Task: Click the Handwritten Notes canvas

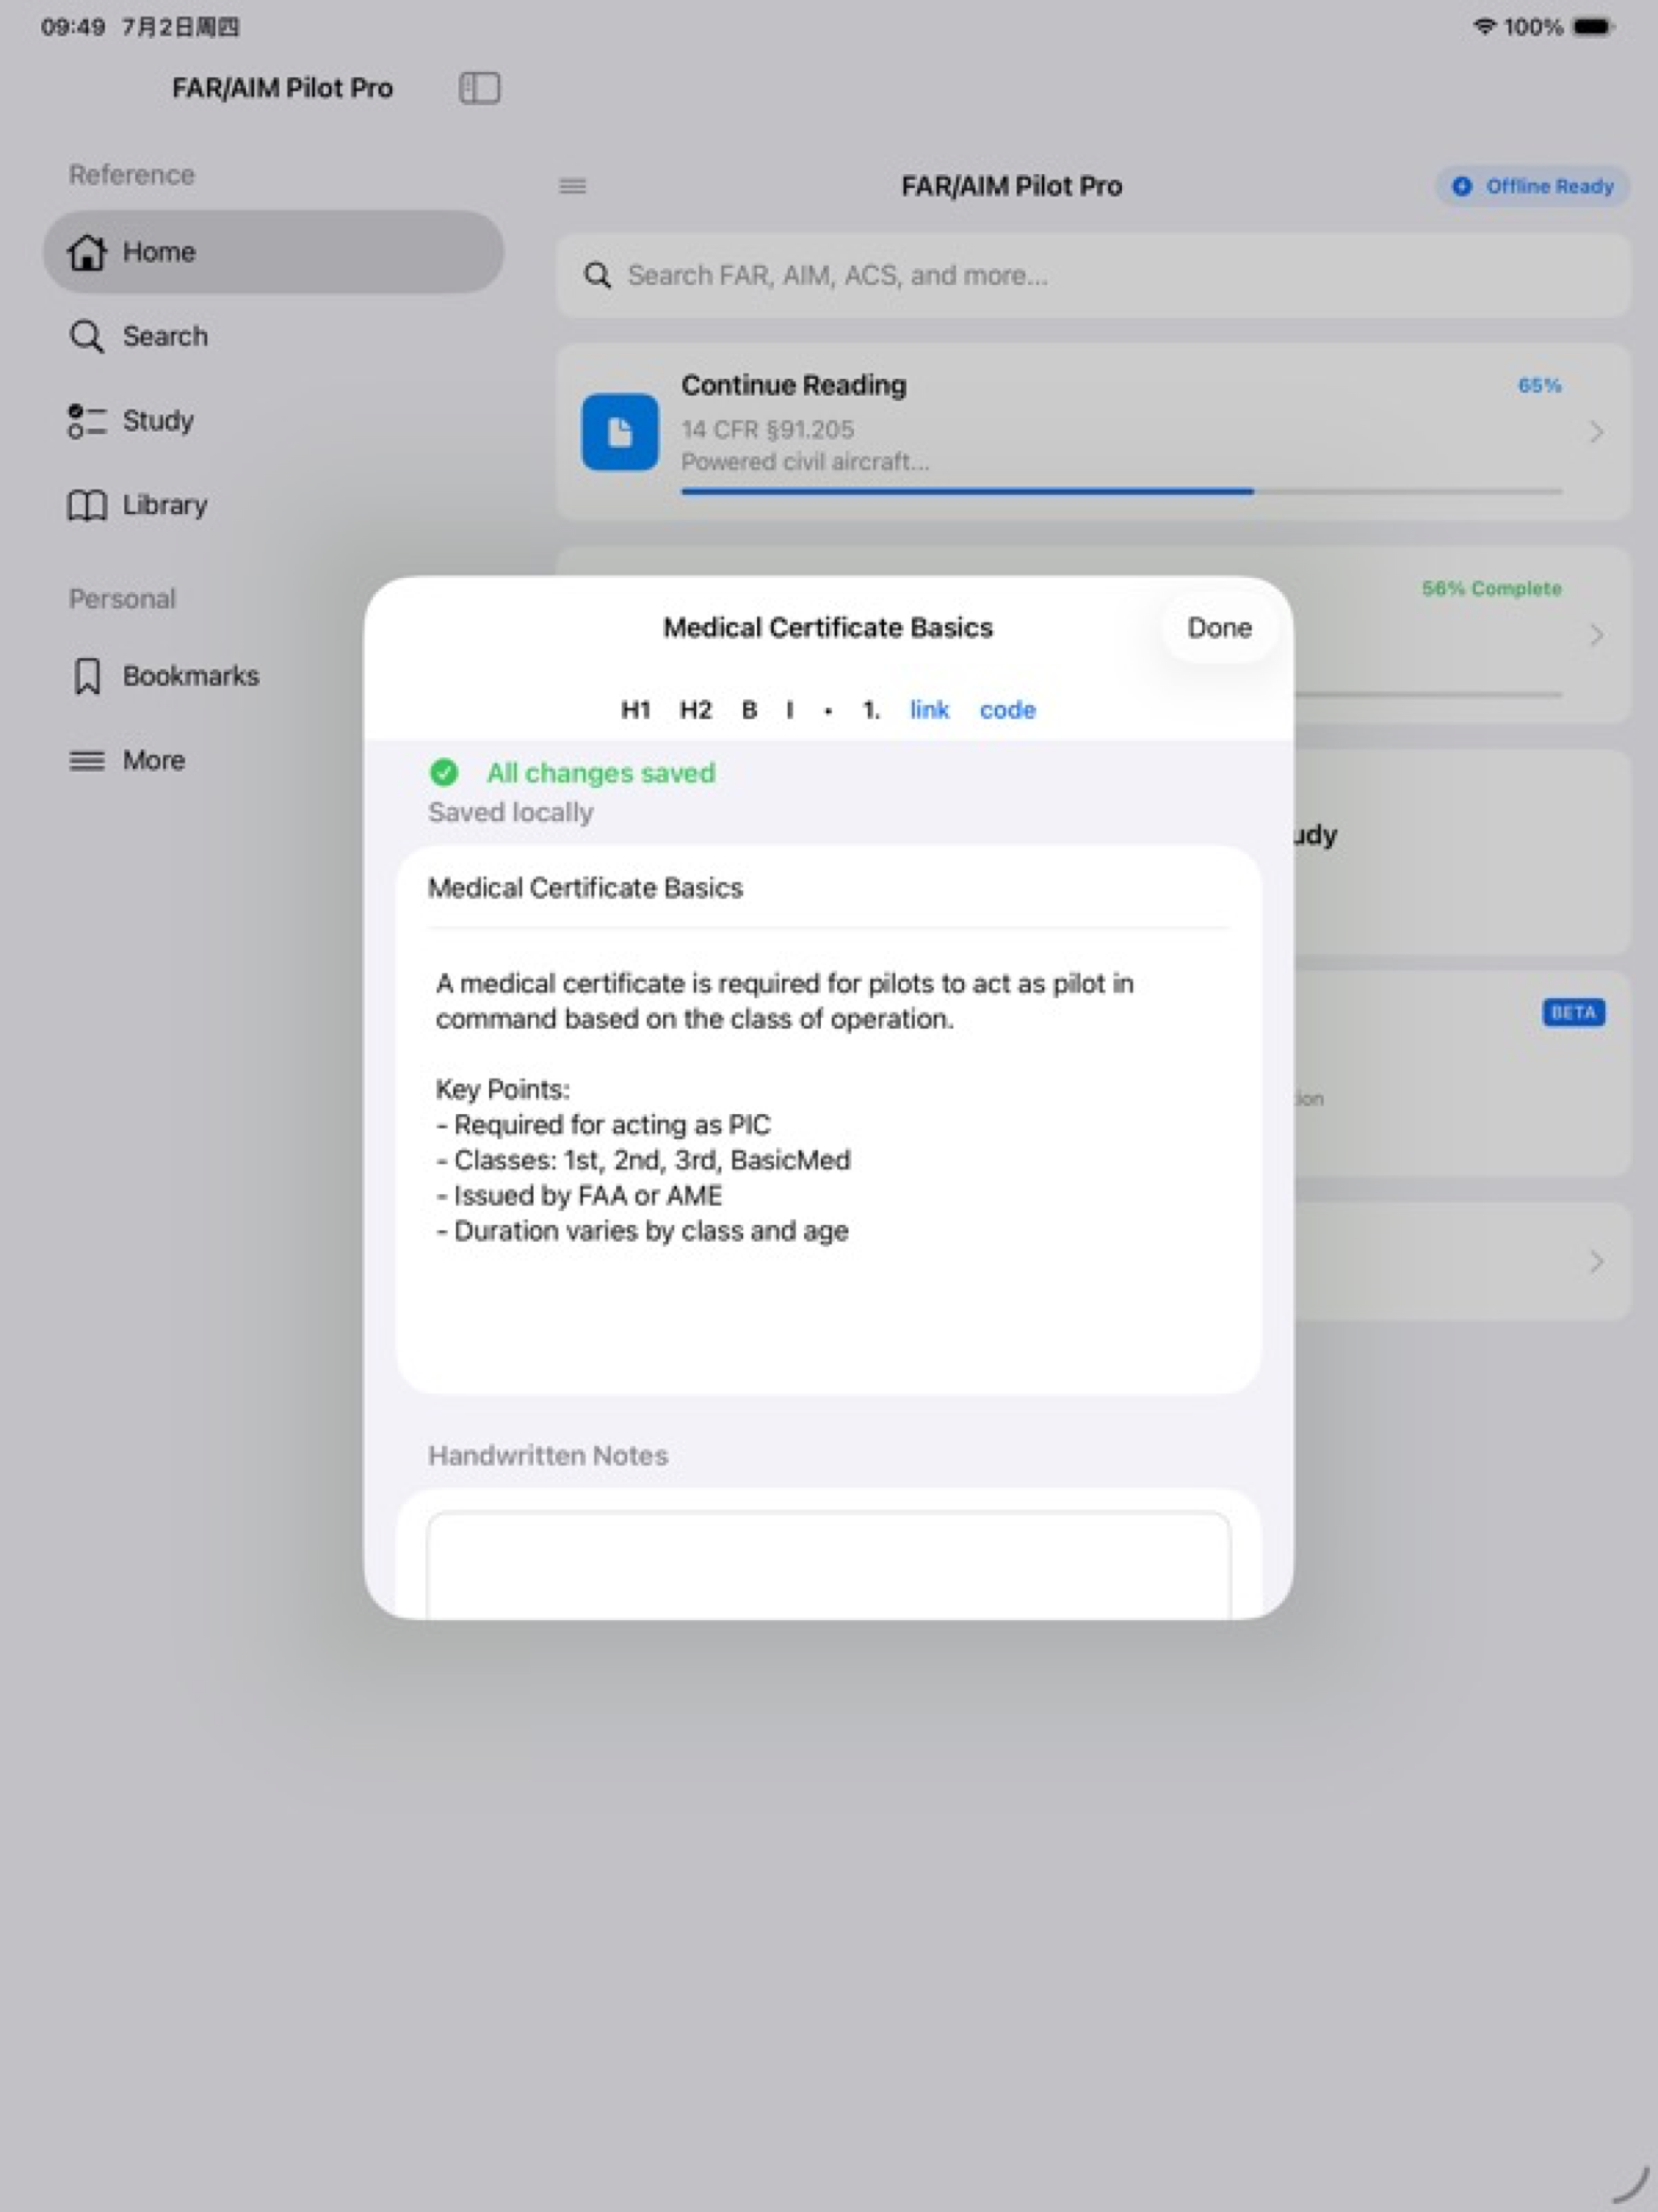Action: 828,1566
